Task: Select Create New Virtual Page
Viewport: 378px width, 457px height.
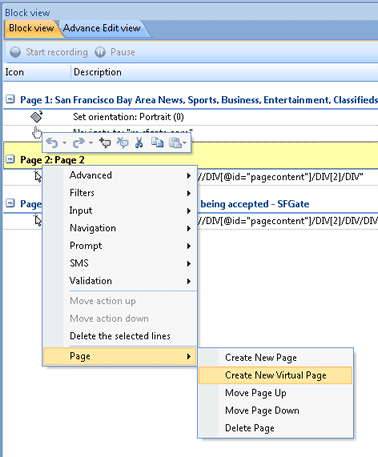Action: click(x=275, y=375)
